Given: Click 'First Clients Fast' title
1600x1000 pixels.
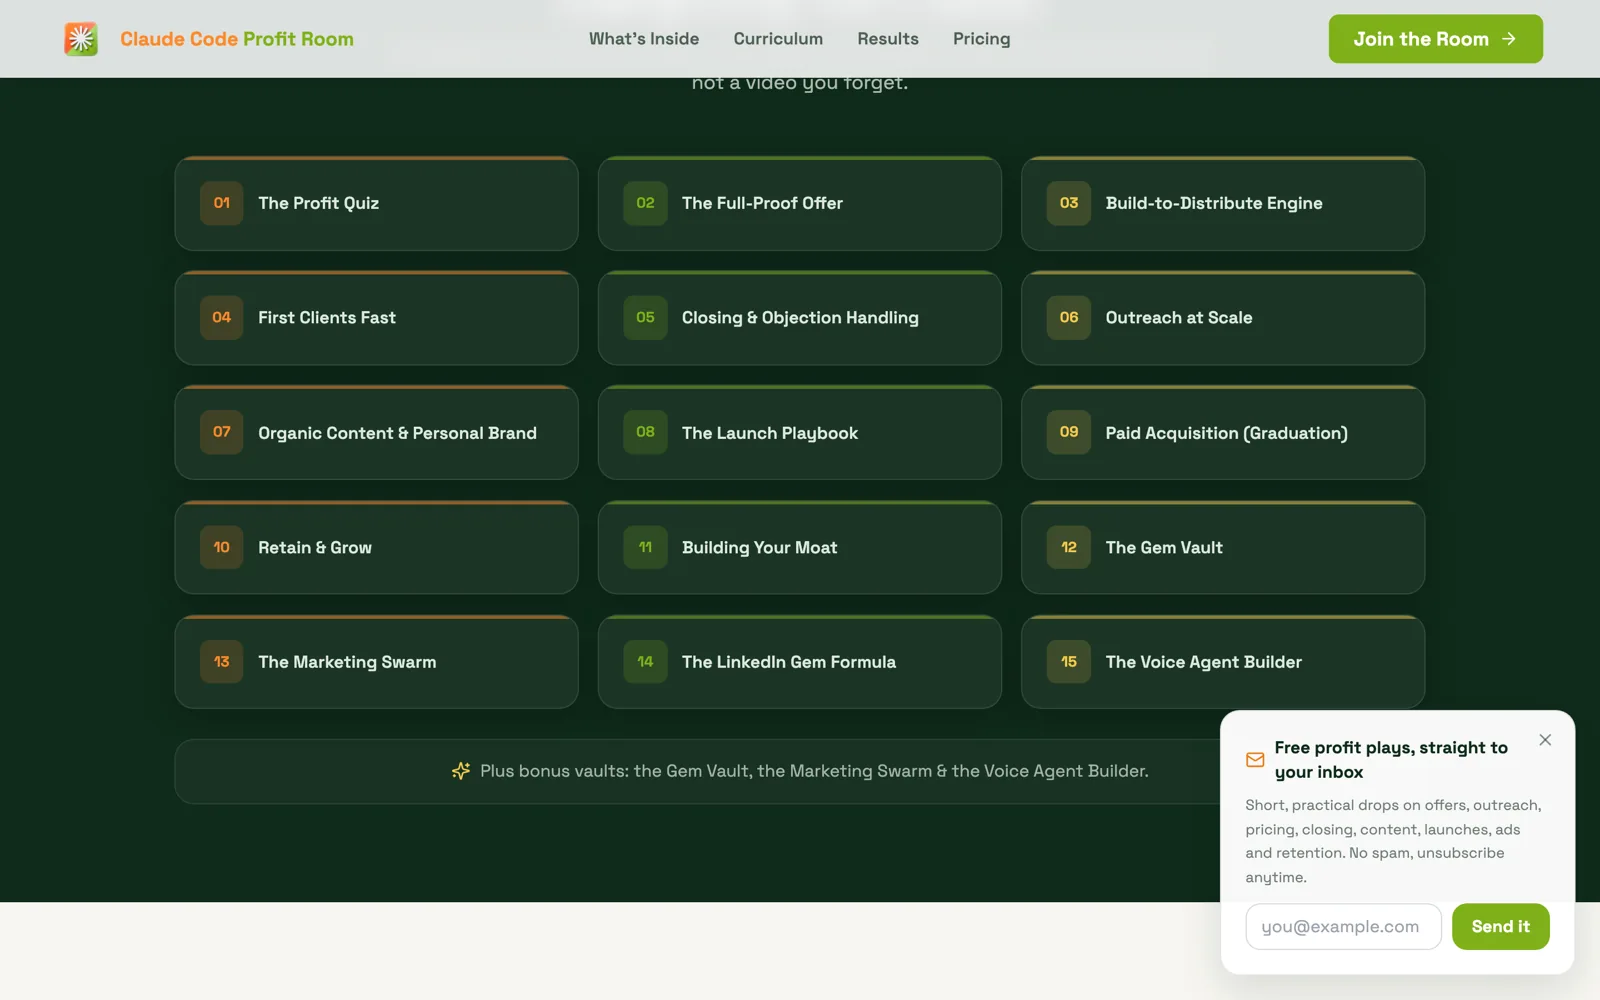Looking at the screenshot, I should (327, 318).
